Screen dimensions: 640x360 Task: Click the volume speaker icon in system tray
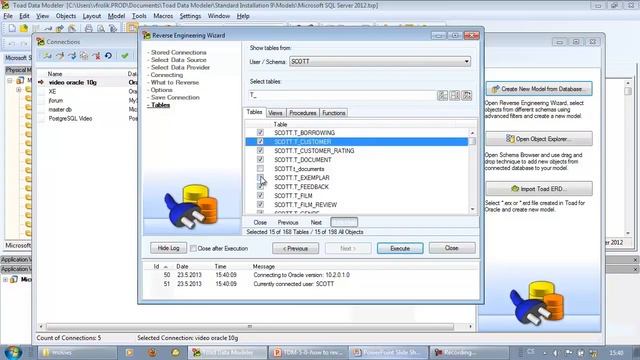click(x=556, y=352)
